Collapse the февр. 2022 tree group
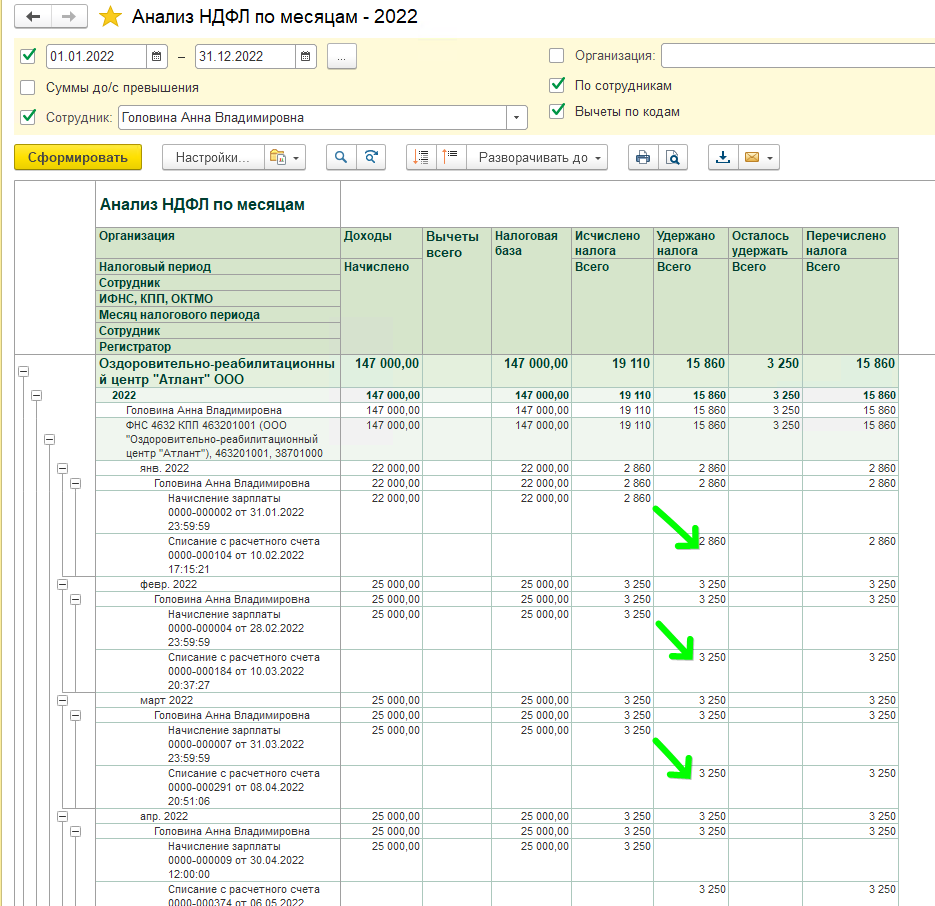935x906 pixels. [62, 584]
